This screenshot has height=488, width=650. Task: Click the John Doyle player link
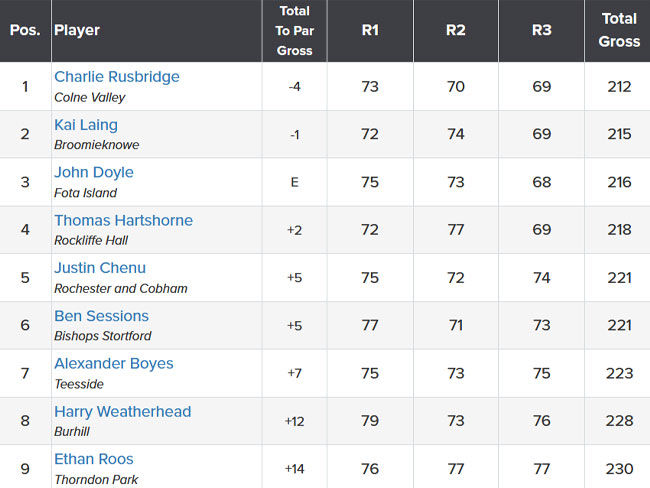[x=94, y=172]
